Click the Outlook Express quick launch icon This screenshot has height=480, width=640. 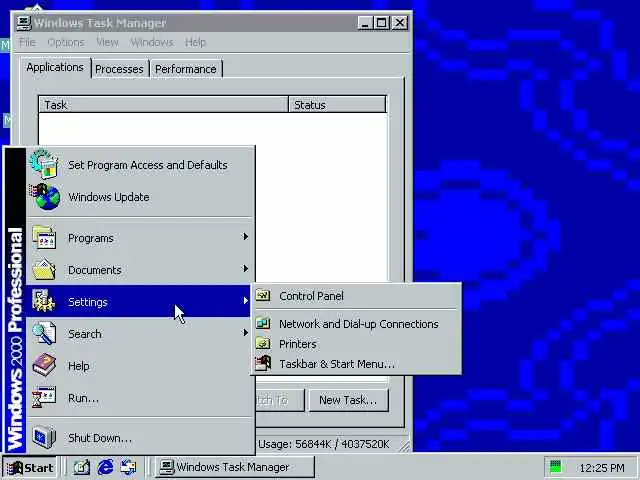(x=129, y=467)
